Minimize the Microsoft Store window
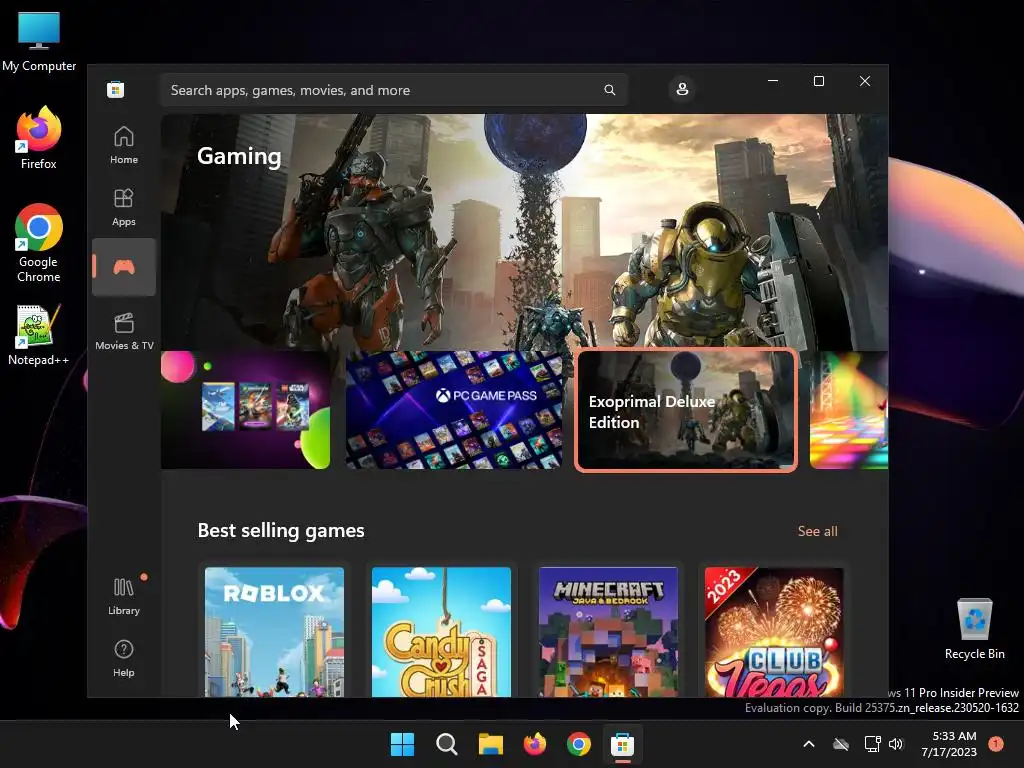1024x768 pixels. (x=773, y=81)
